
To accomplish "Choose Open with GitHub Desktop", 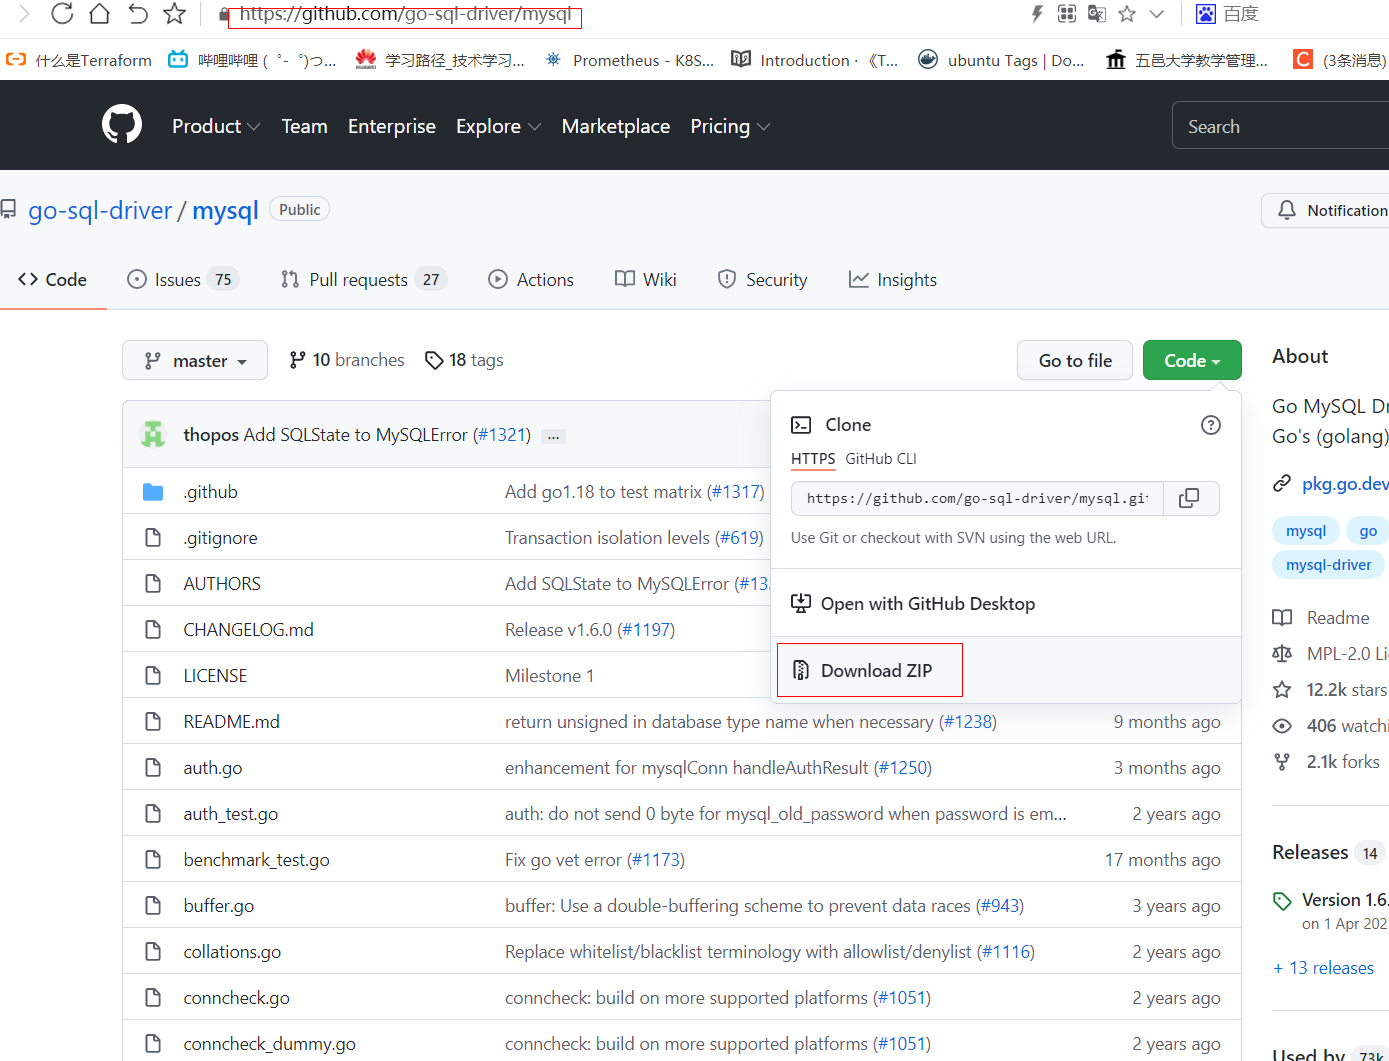I will pos(913,604).
